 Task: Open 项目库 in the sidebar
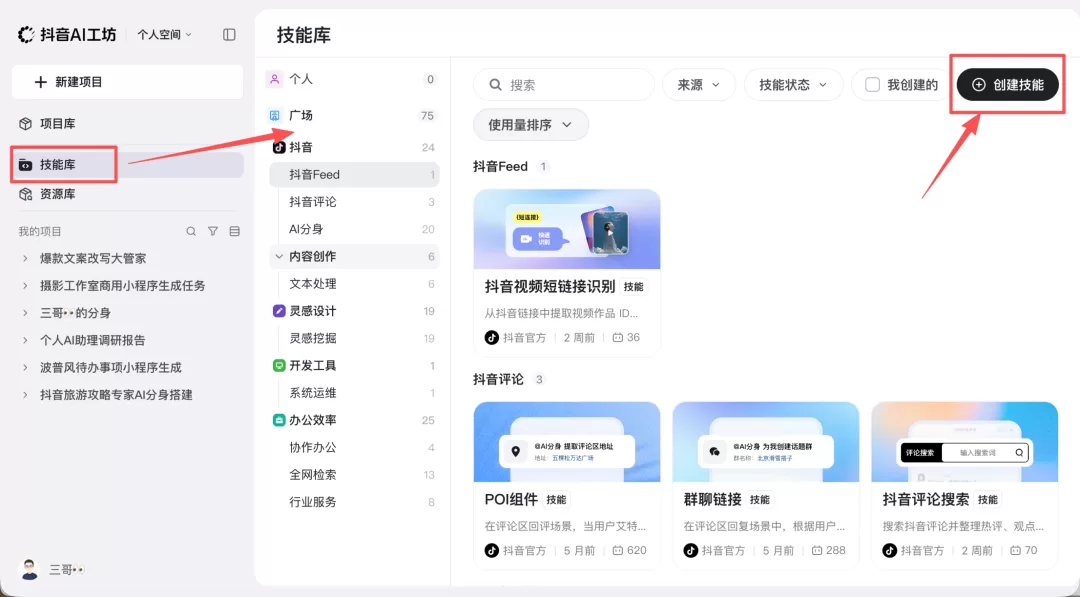(x=127, y=124)
